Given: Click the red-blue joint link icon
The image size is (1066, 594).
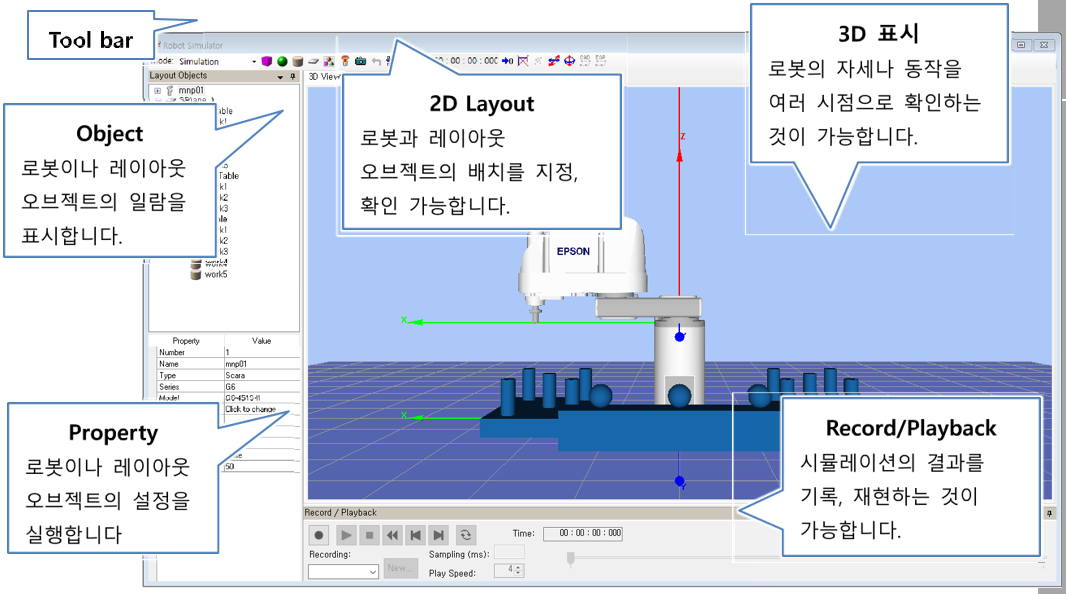Looking at the screenshot, I should point(554,60).
